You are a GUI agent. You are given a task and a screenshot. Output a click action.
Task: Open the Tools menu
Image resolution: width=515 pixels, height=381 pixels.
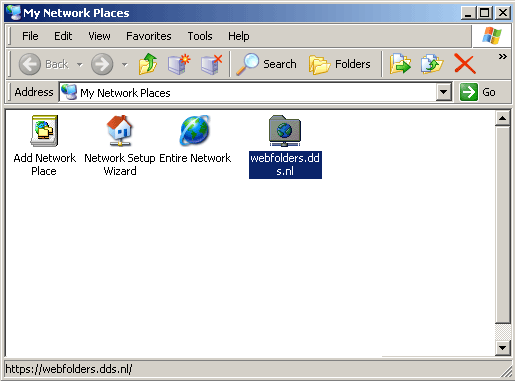click(x=200, y=36)
